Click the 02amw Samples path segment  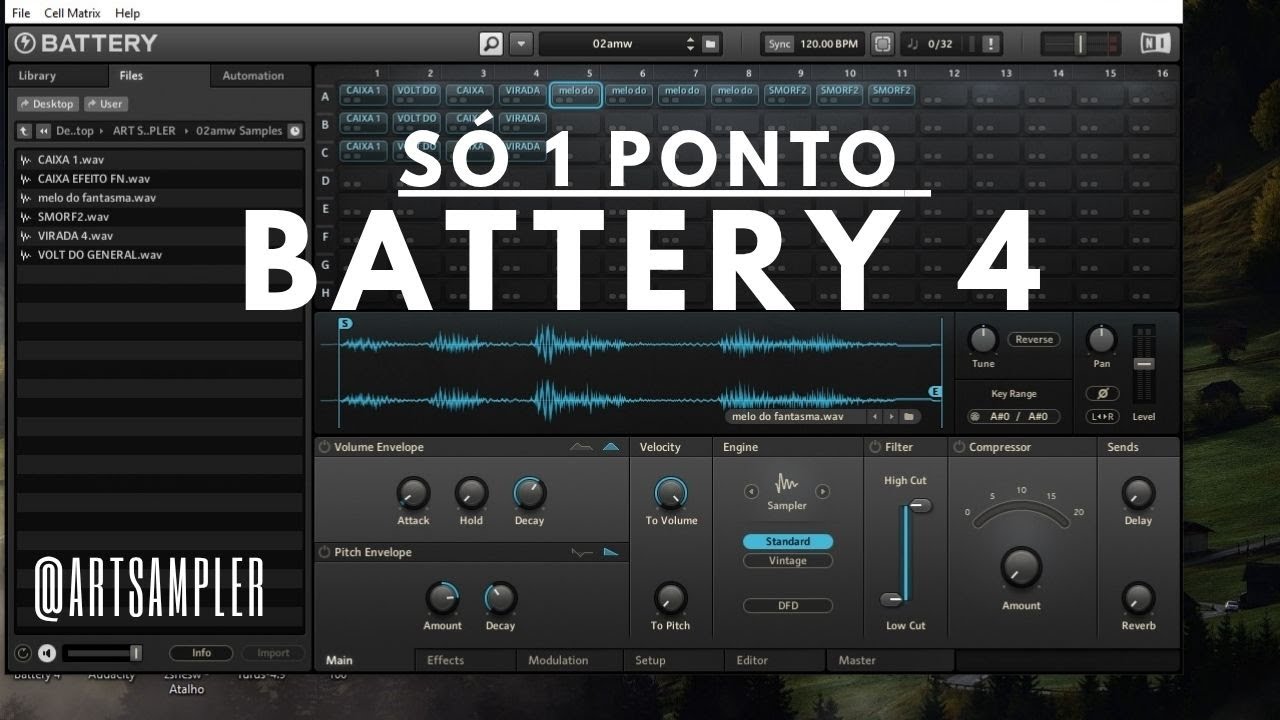pyautogui.click(x=239, y=131)
